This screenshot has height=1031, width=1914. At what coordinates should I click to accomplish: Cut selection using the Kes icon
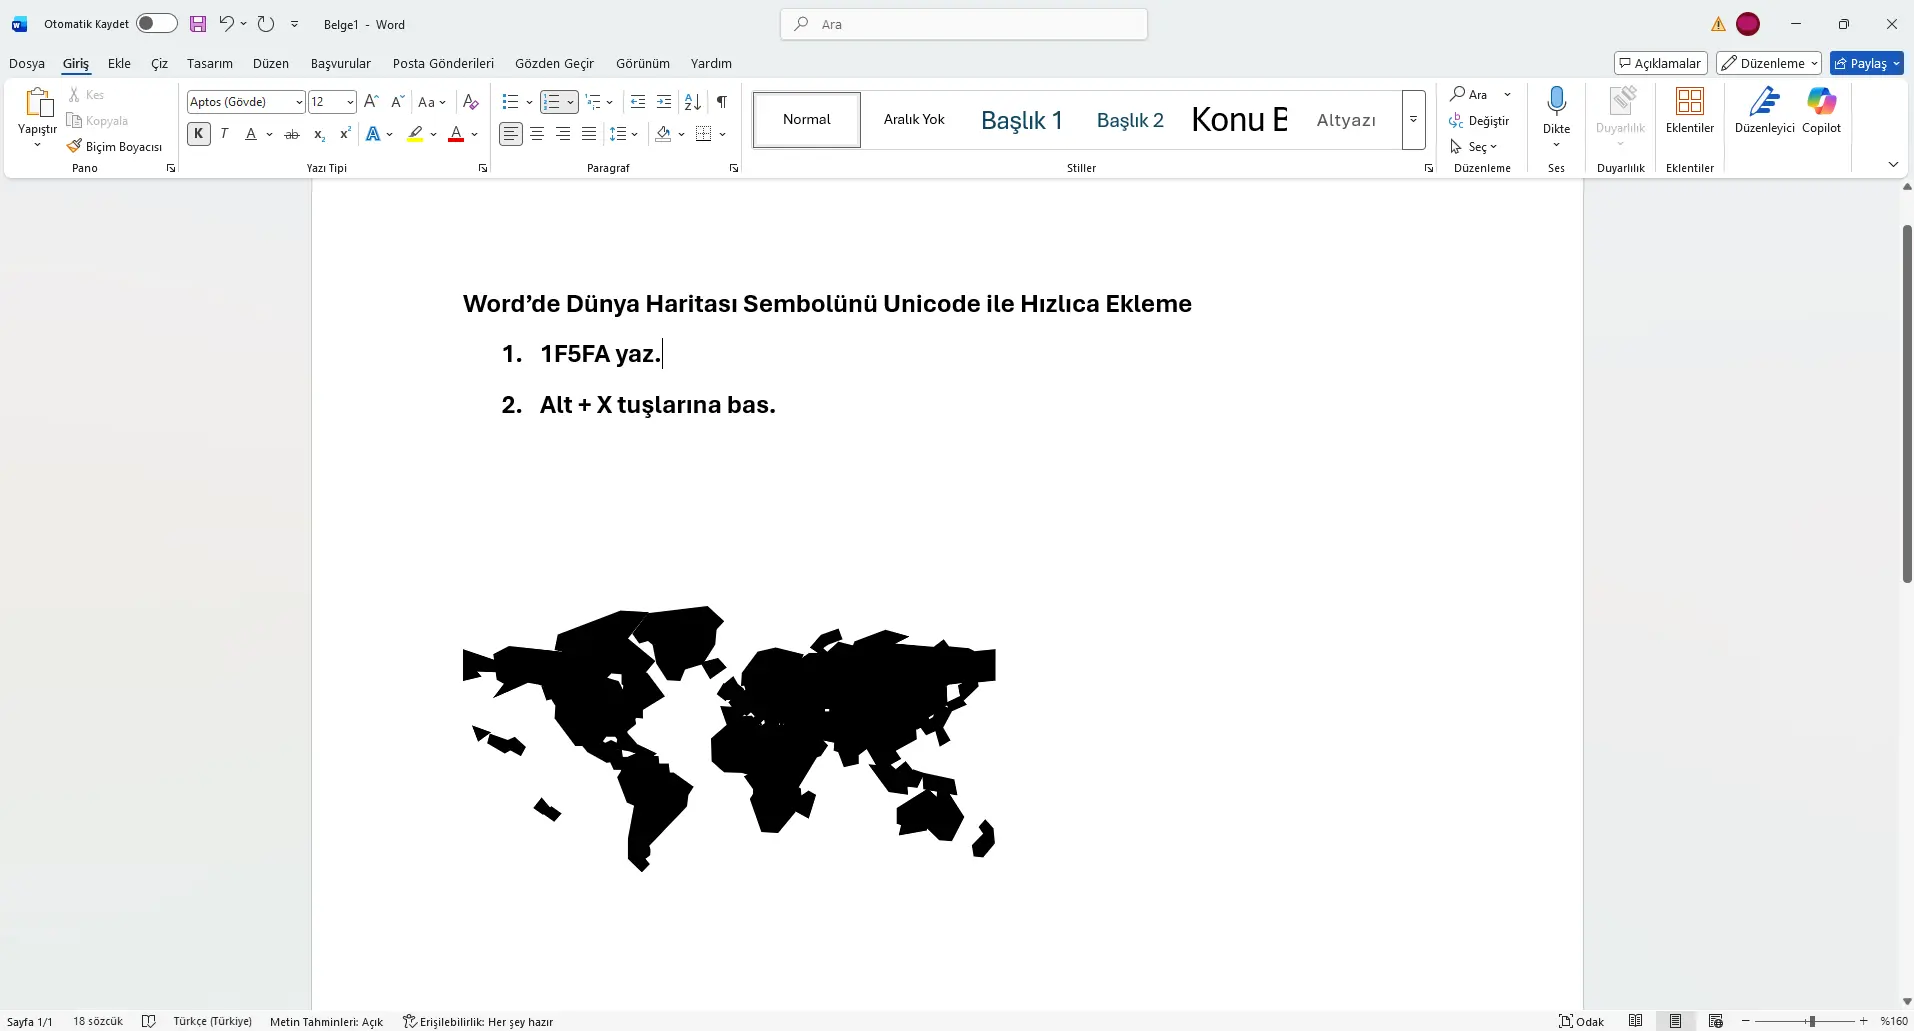click(87, 93)
